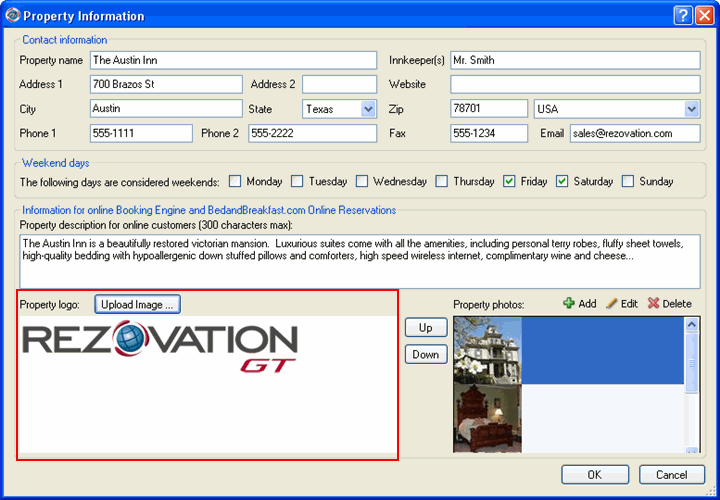
Task: Uncheck the Saturday weekend checkbox
Action: (x=562, y=182)
